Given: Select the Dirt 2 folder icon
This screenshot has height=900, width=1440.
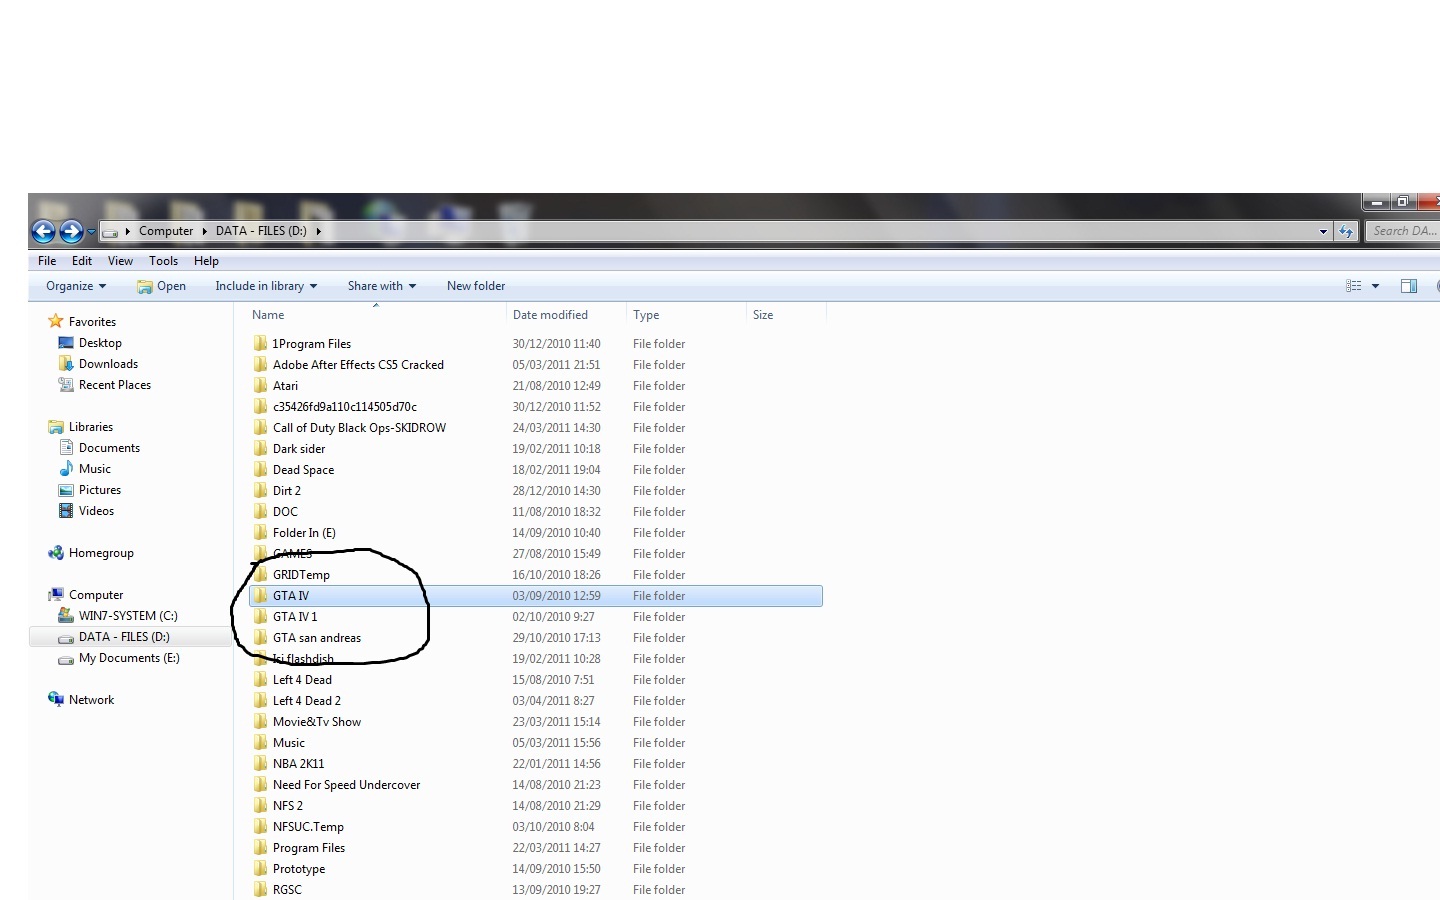Looking at the screenshot, I should (x=260, y=490).
